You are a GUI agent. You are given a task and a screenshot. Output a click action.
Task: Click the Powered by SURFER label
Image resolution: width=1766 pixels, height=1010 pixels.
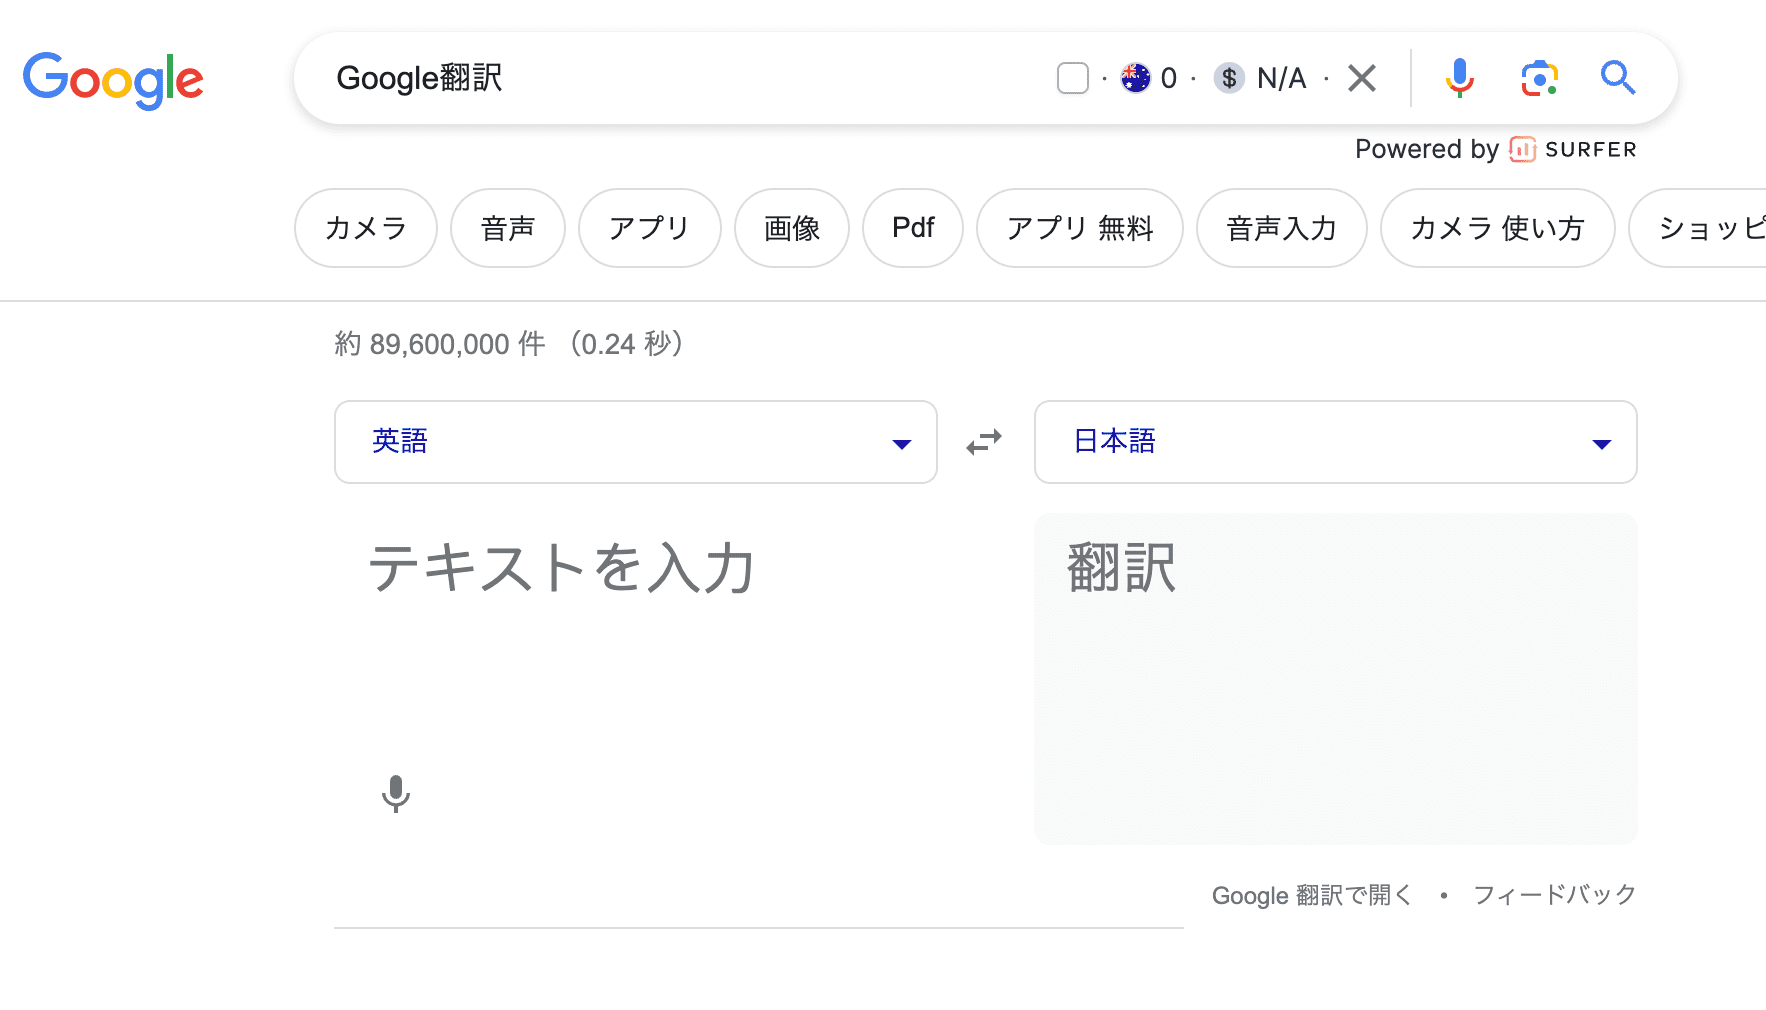click(x=1496, y=149)
